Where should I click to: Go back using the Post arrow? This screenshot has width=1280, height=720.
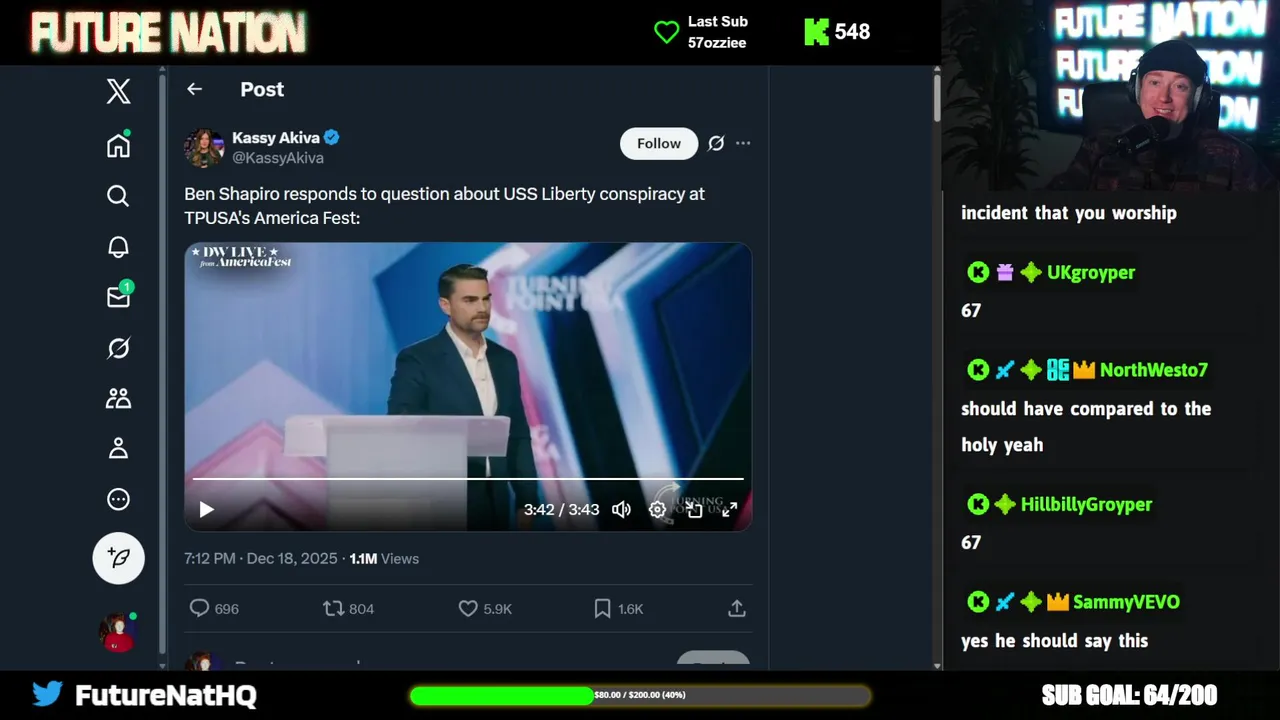pyautogui.click(x=194, y=89)
